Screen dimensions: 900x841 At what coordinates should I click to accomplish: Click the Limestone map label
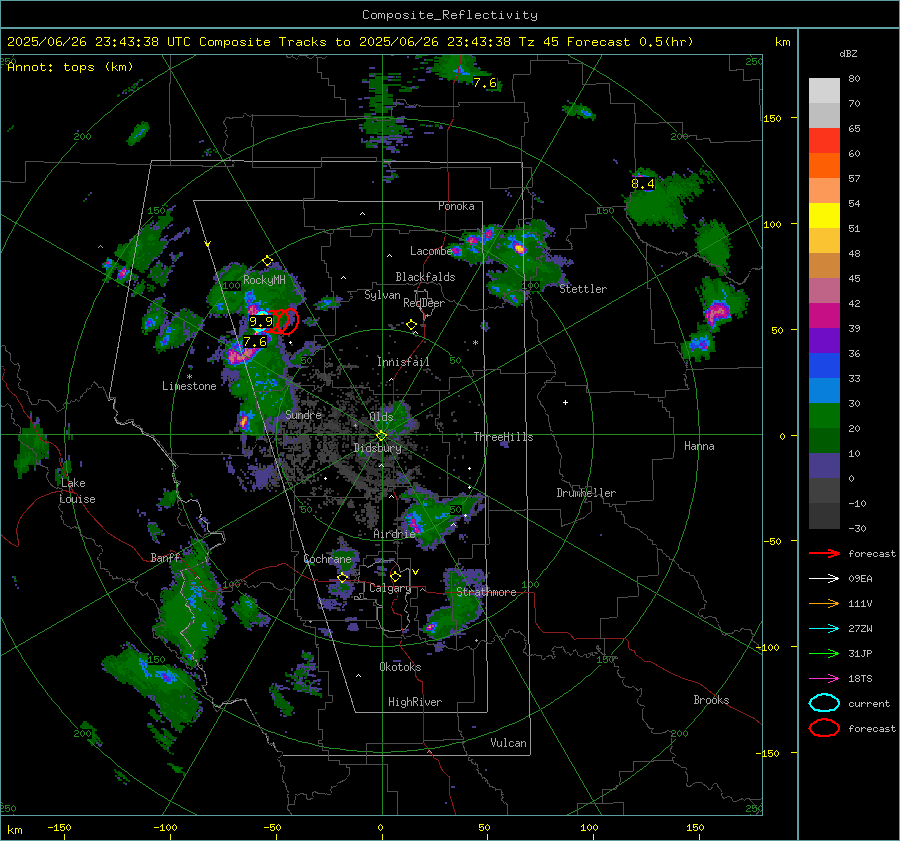[x=189, y=386]
